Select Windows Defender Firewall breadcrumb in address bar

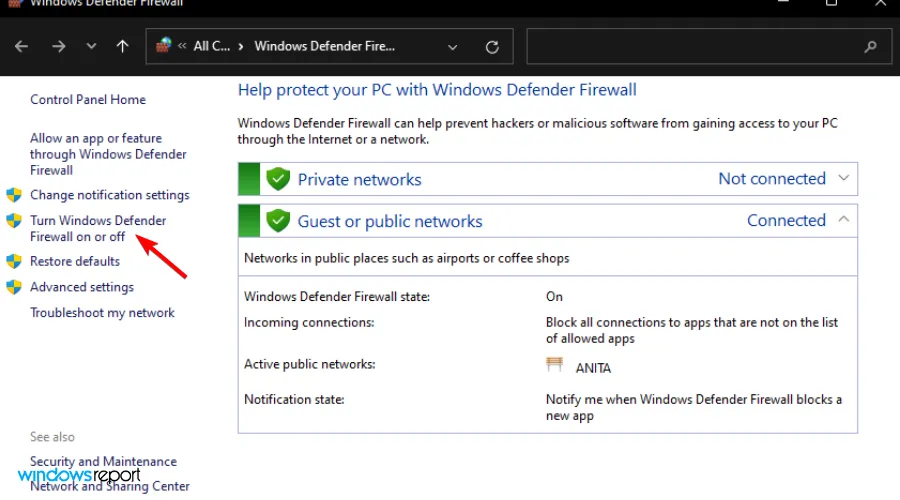(325, 47)
